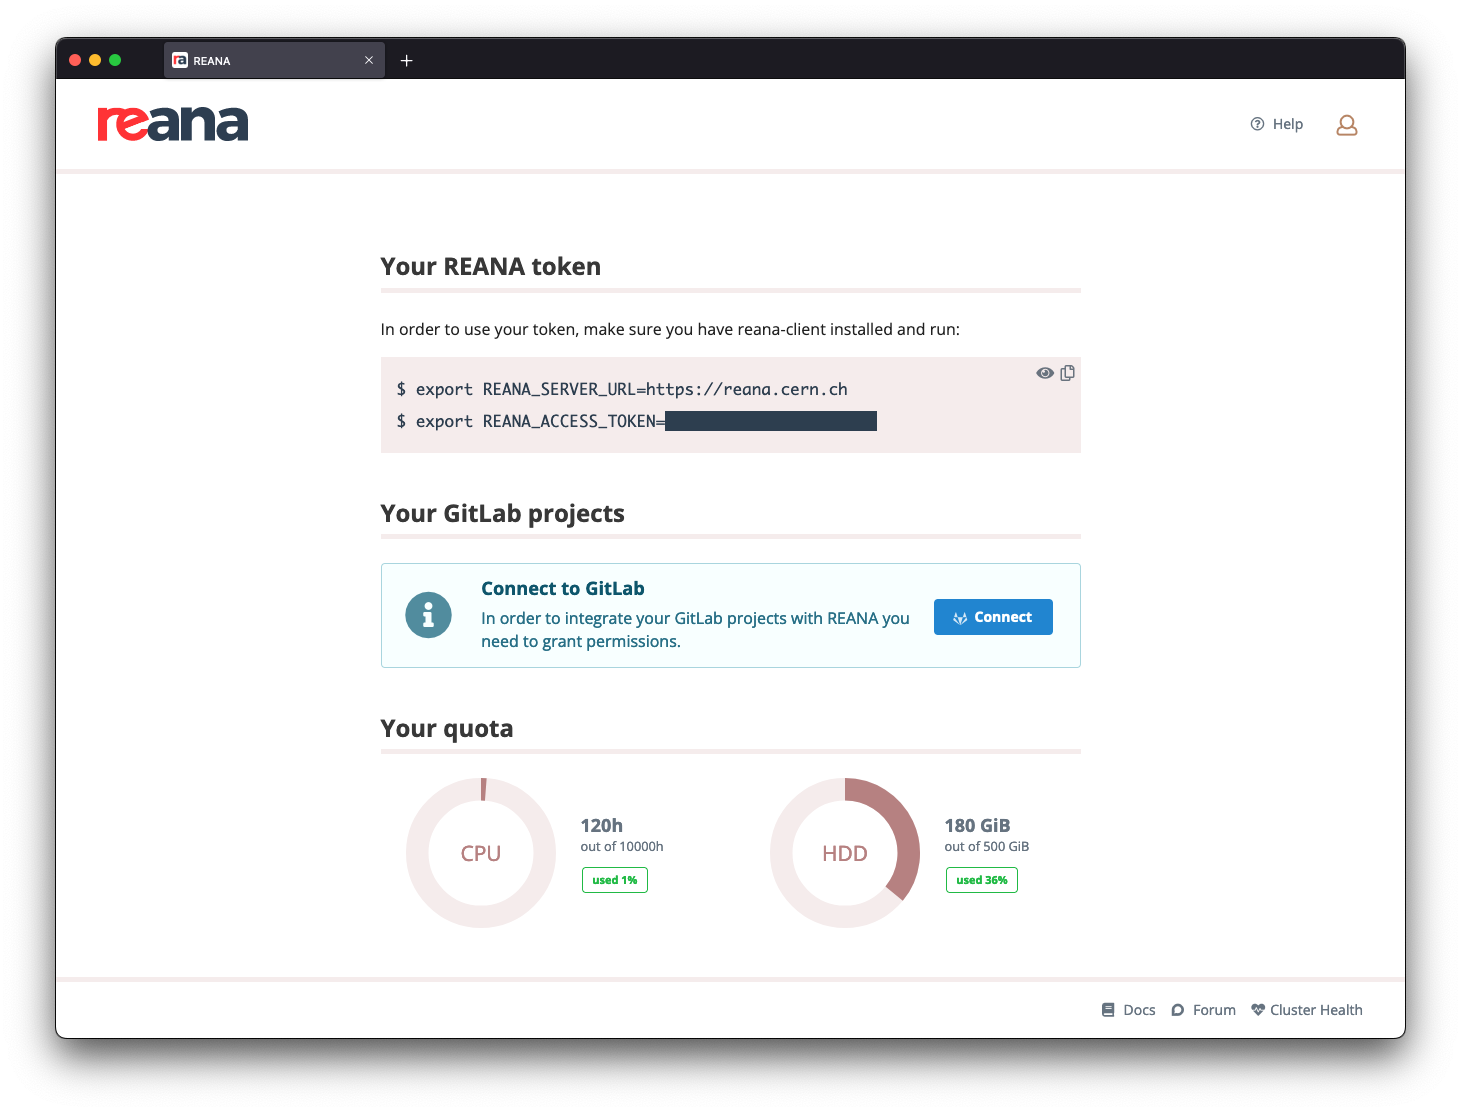
Task: Click the redacted REANA_ACCESS_TOKEN value
Action: 773,421
